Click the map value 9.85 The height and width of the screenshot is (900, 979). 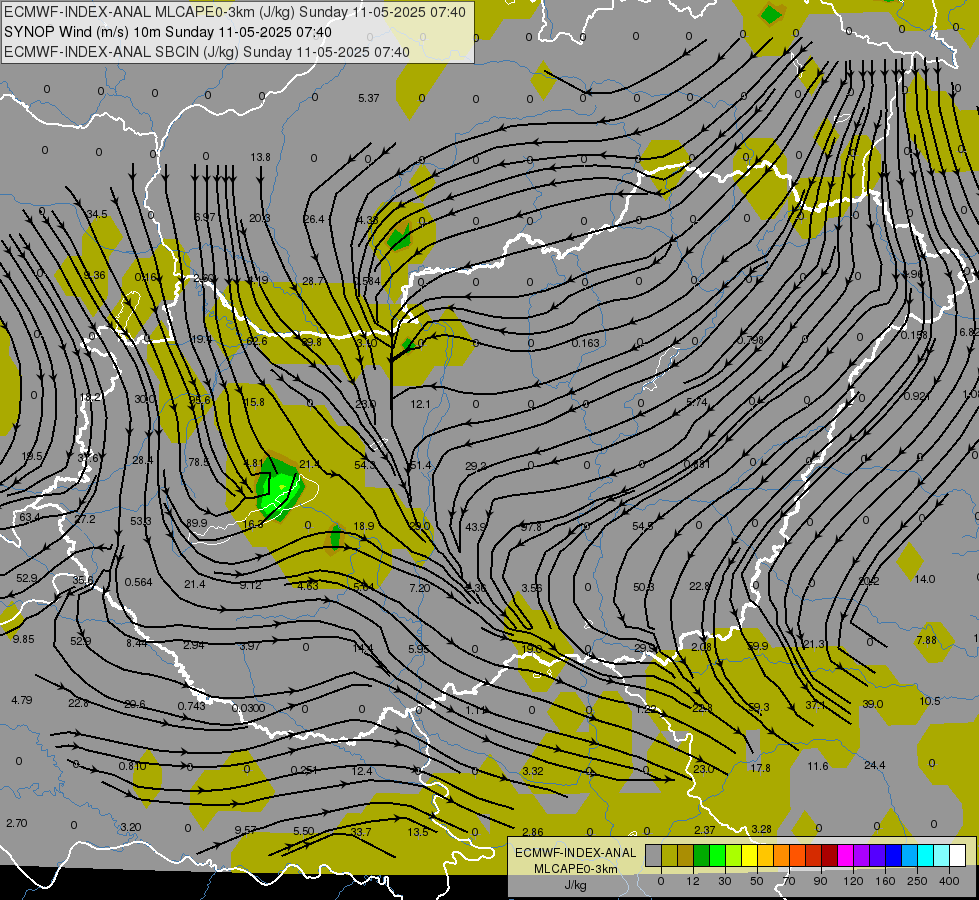point(24,638)
